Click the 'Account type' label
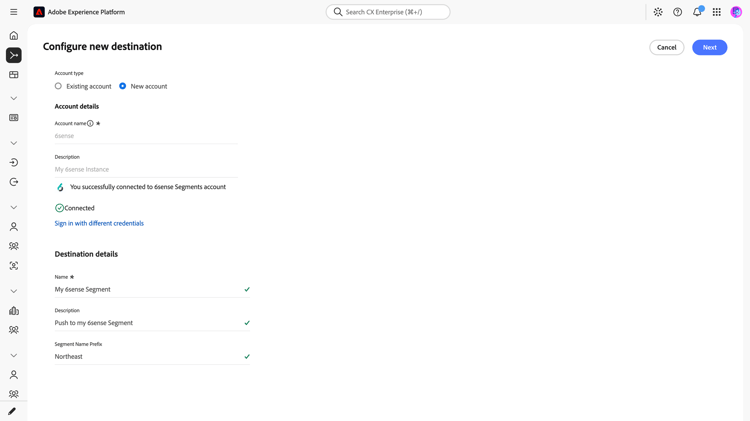750x421 pixels. point(69,73)
